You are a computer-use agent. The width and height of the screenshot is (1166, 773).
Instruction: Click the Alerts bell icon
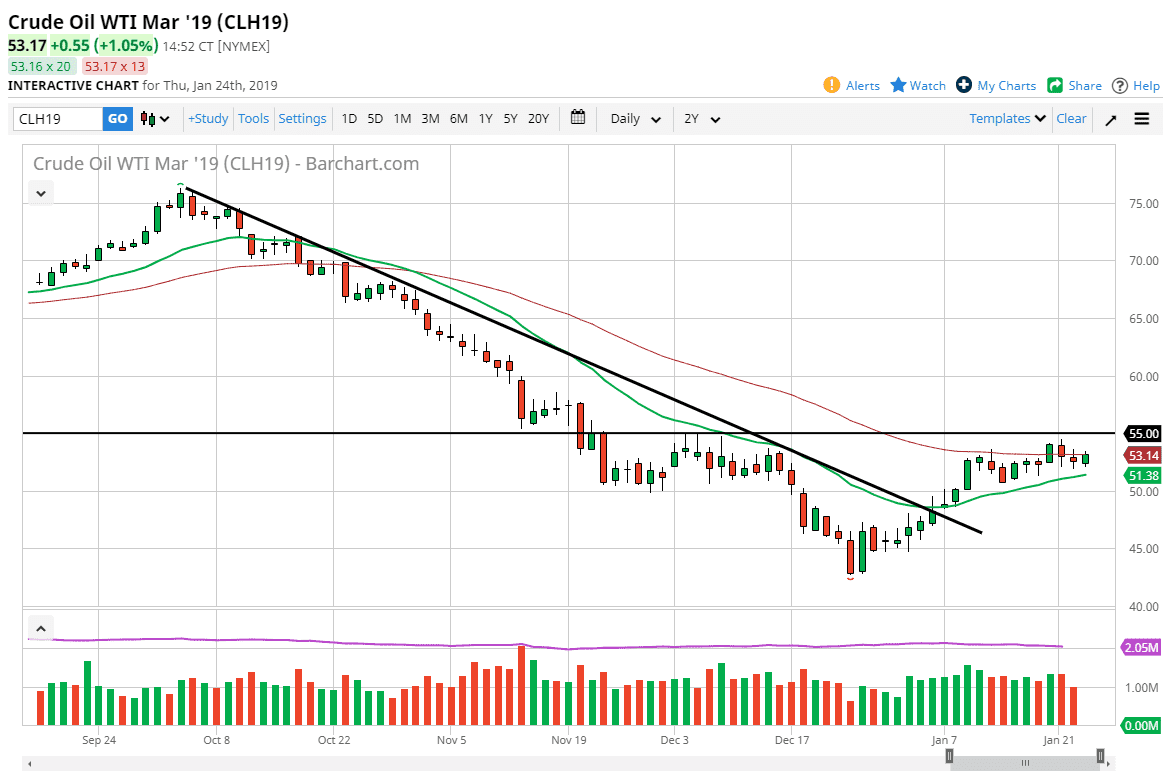click(x=831, y=85)
